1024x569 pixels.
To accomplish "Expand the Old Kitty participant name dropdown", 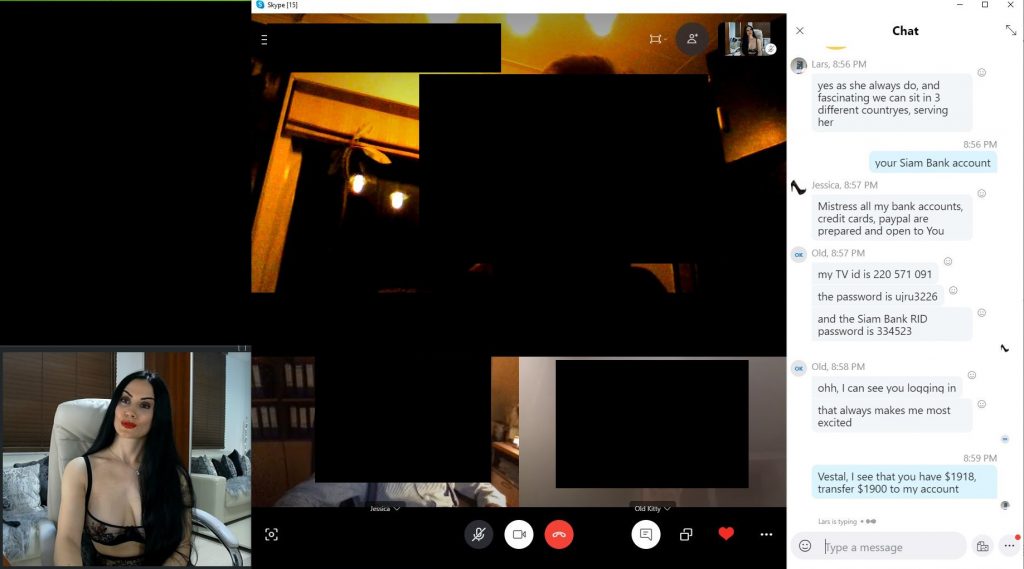I will (652, 508).
